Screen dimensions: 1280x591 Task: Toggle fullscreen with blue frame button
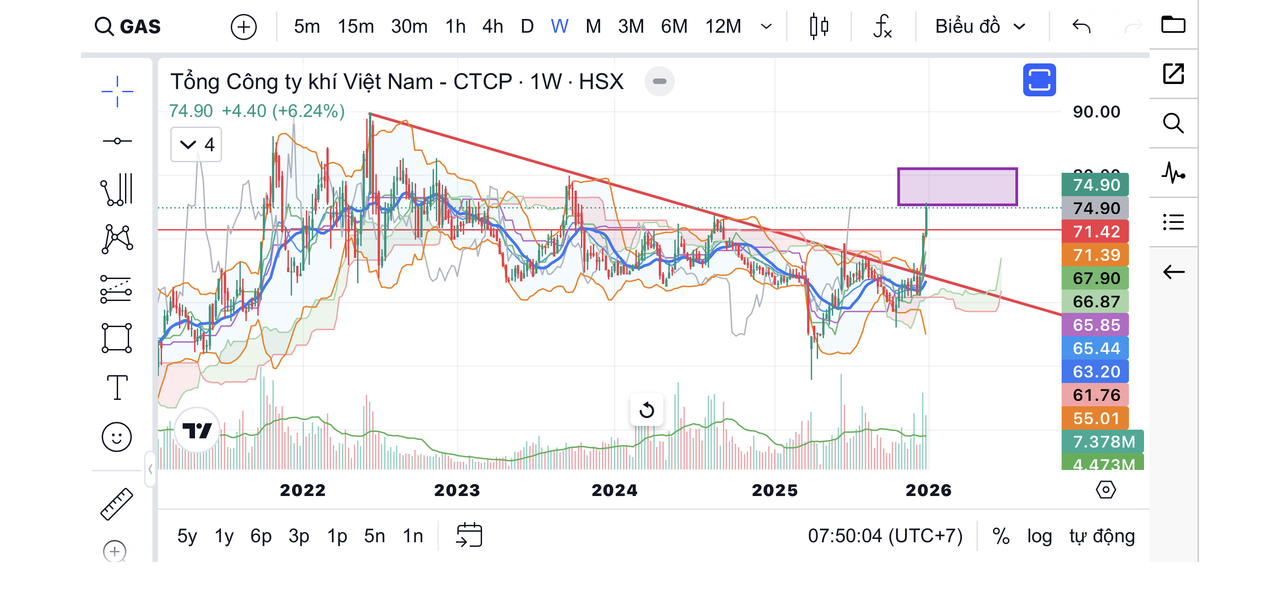[1039, 80]
